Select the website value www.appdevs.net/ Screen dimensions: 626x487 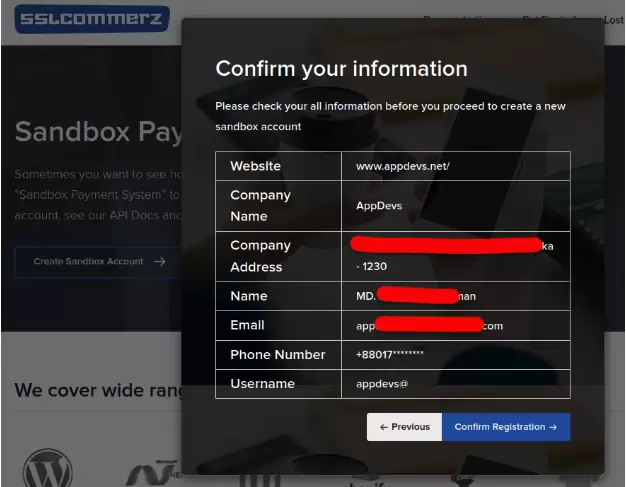click(403, 166)
